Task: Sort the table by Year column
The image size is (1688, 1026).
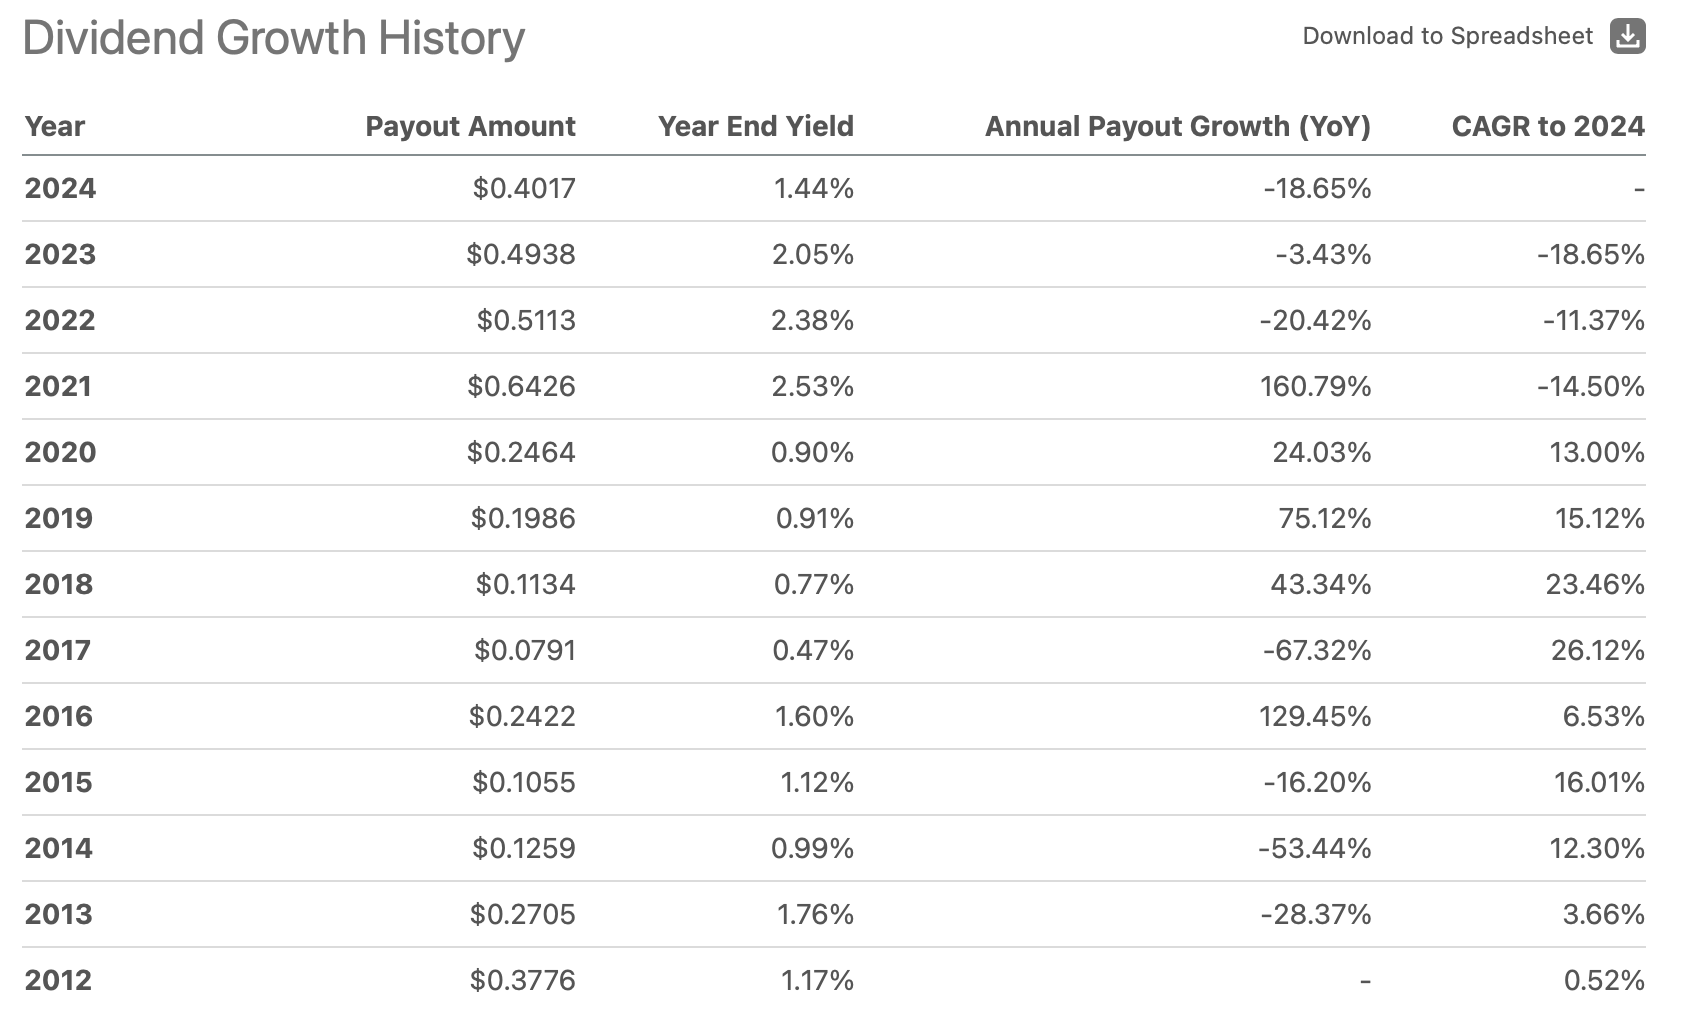Action: (55, 126)
